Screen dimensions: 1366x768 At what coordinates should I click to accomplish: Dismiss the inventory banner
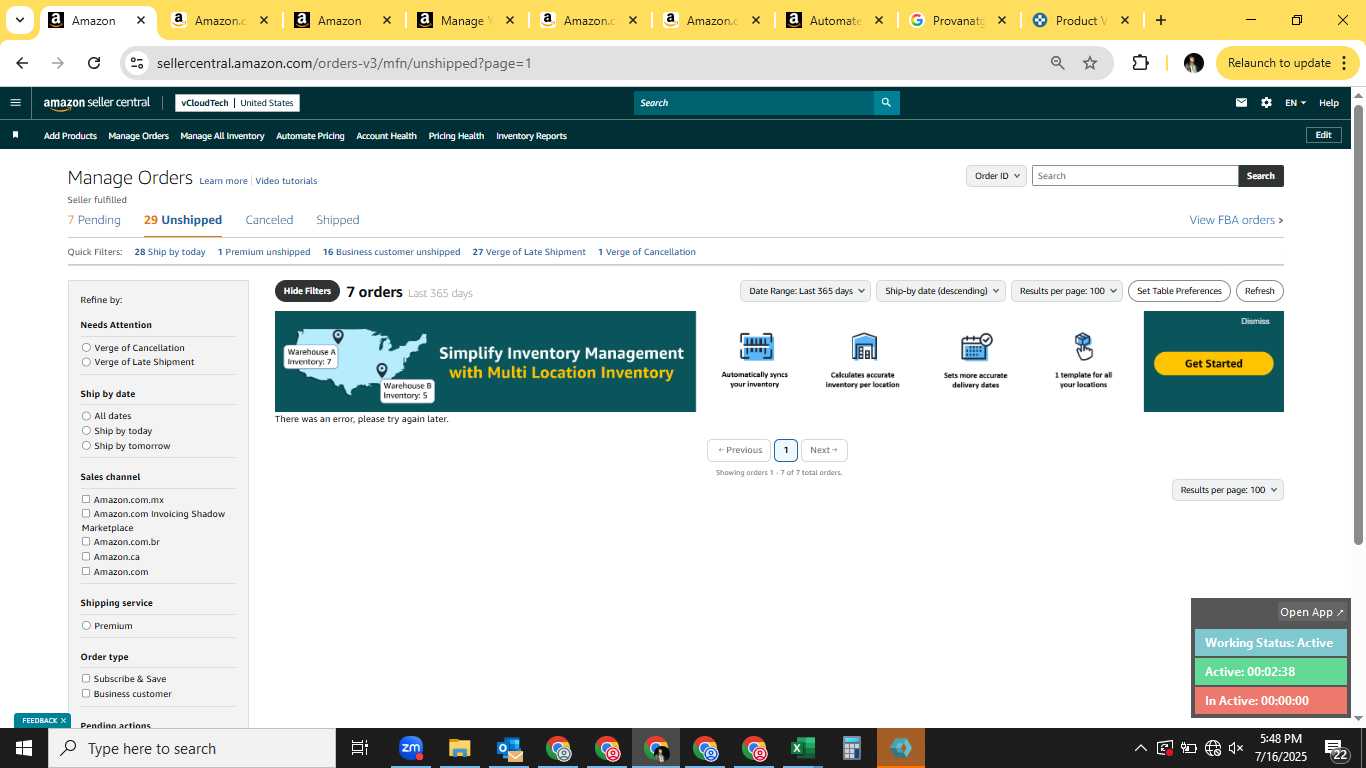point(1255,322)
